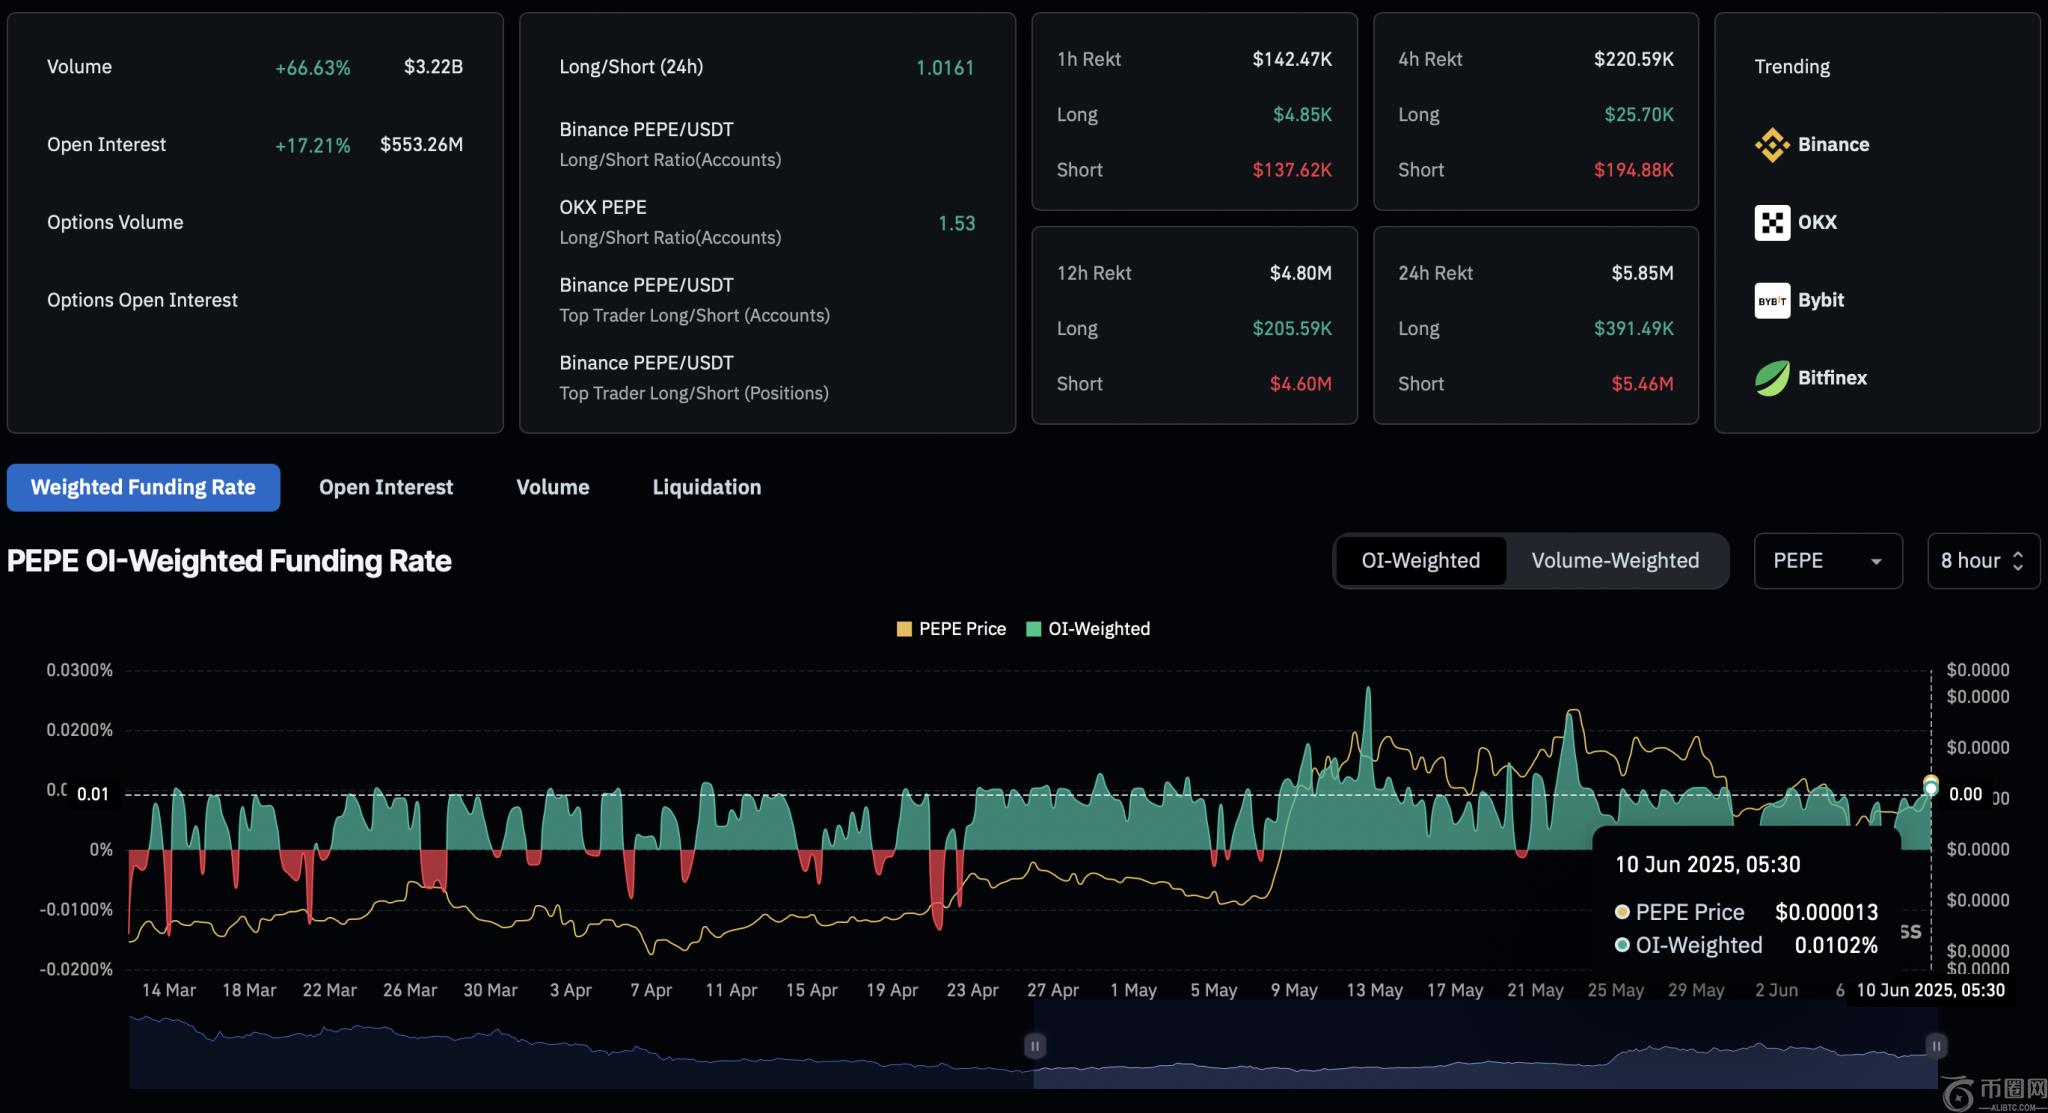Click the left range slider handle

(1035, 1046)
